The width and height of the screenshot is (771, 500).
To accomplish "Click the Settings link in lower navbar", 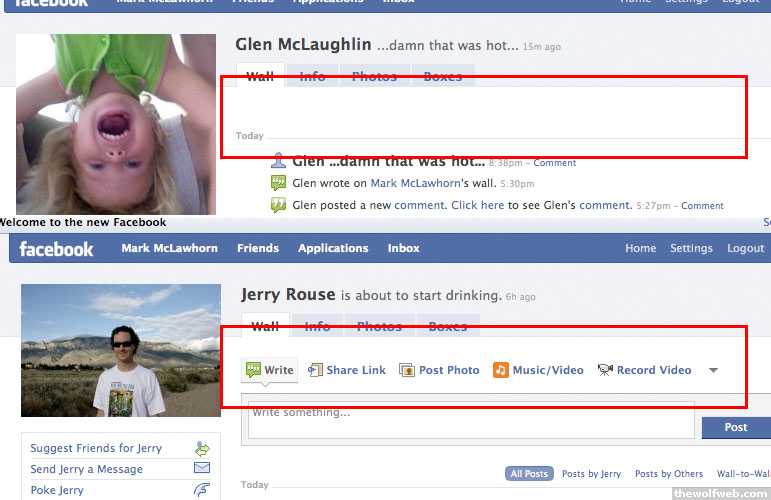I will click(x=691, y=248).
